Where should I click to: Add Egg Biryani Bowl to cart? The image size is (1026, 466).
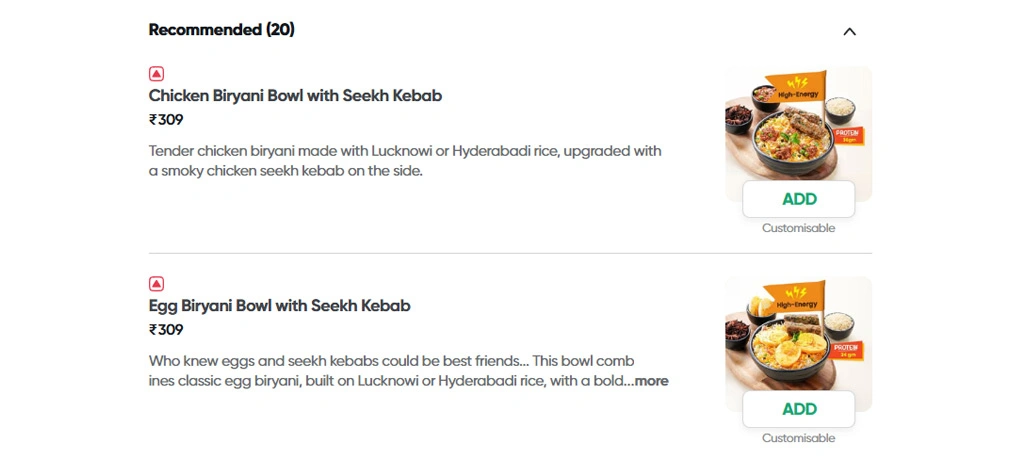[x=798, y=409]
